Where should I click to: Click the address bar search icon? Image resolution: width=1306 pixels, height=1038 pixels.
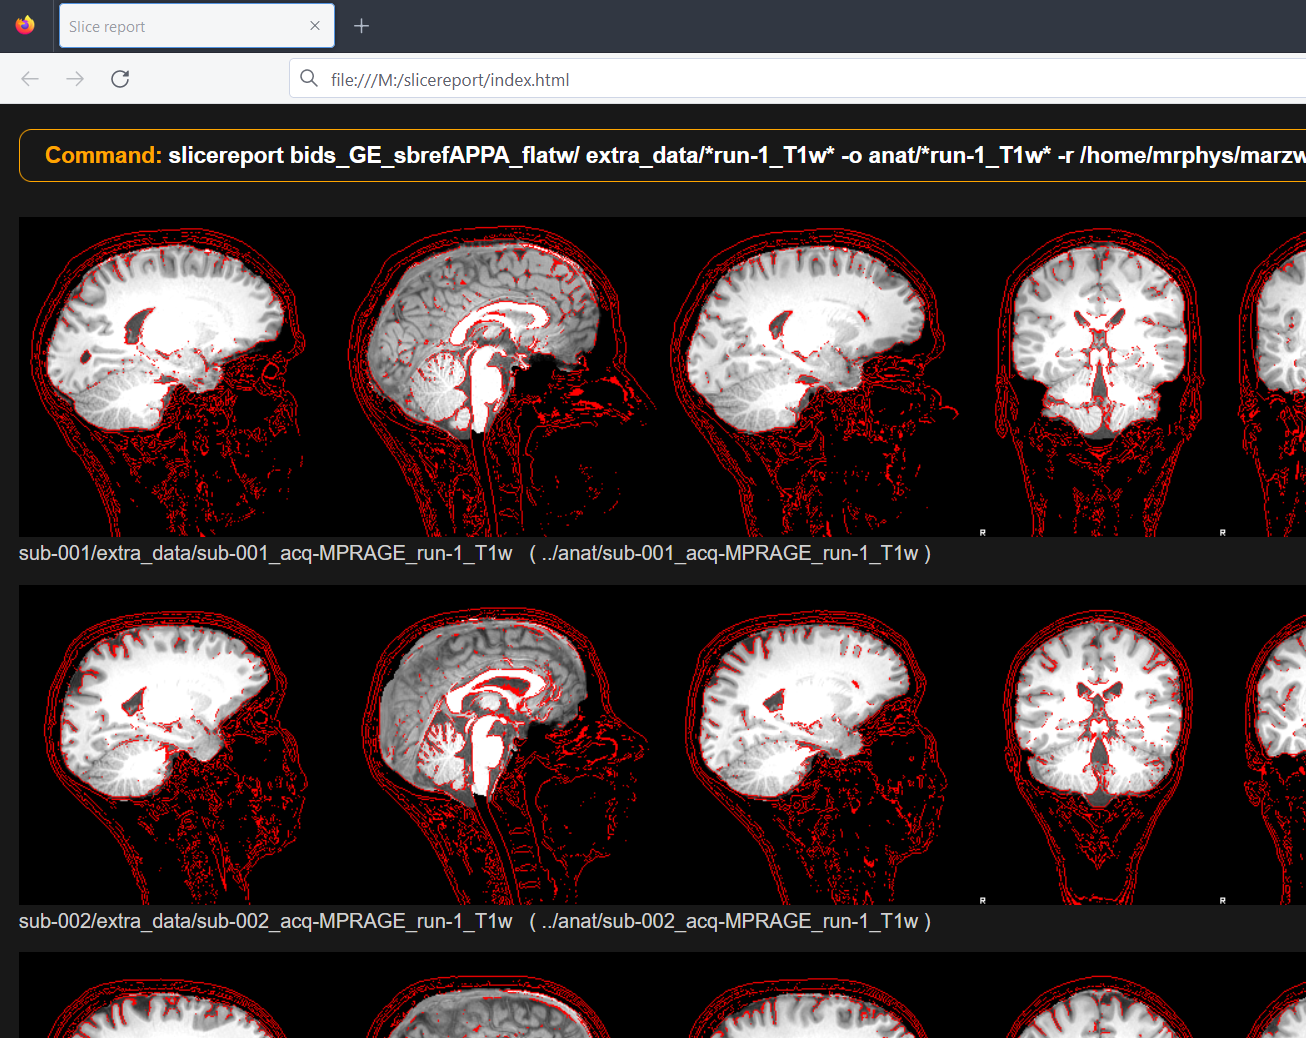309,79
